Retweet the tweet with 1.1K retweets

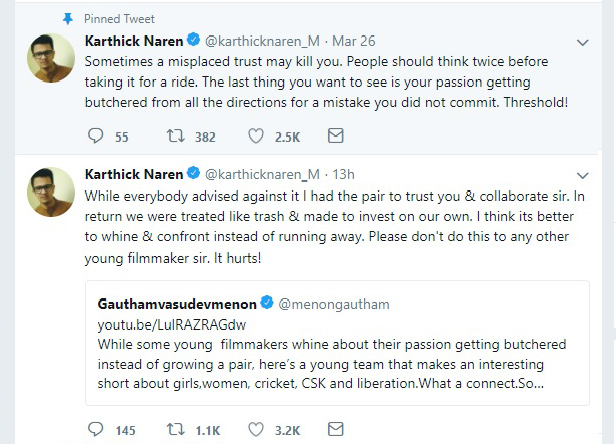tap(175, 429)
